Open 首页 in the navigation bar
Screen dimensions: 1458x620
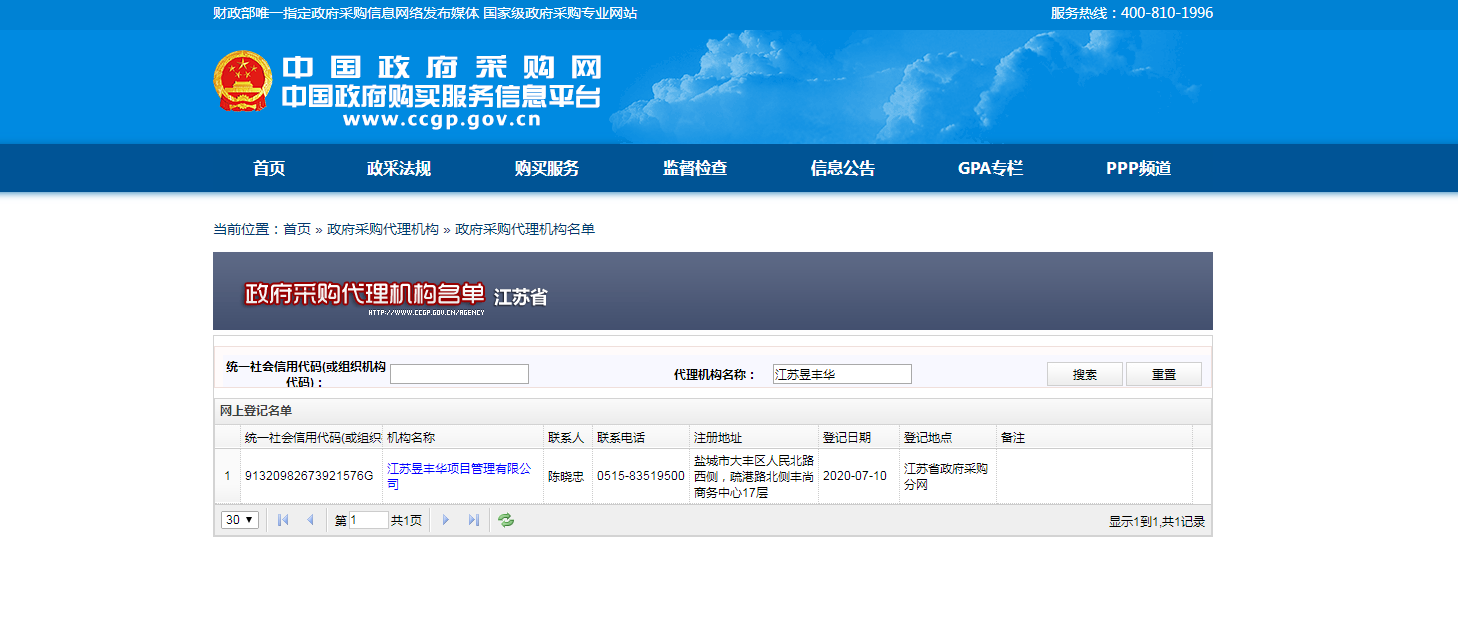click(269, 168)
